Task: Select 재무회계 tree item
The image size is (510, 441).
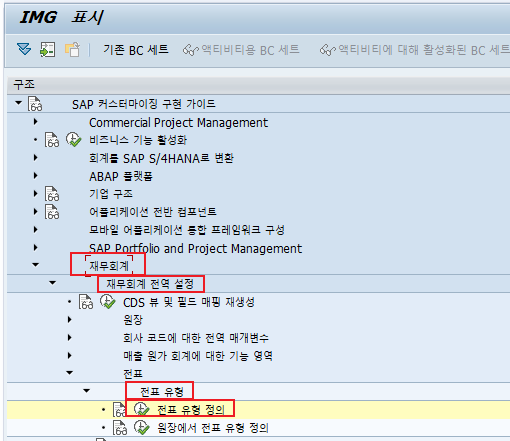Action: tap(109, 266)
